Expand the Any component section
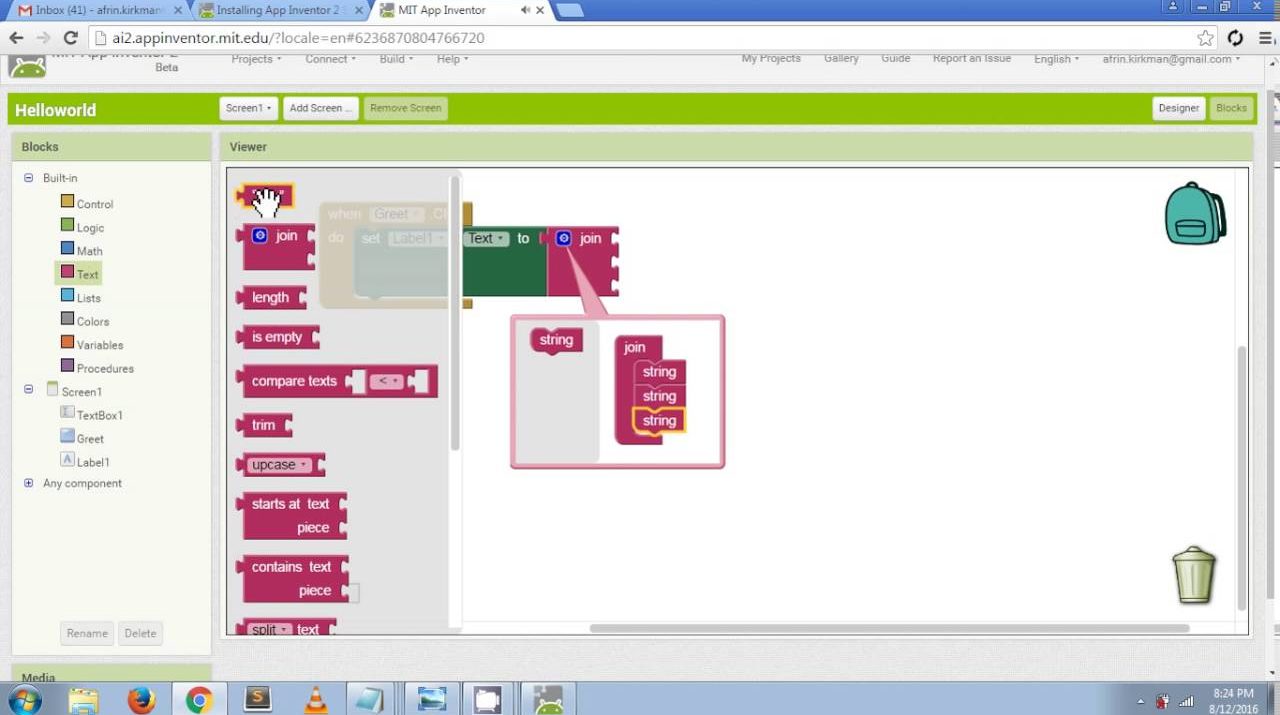This screenshot has width=1280, height=715. 28,483
